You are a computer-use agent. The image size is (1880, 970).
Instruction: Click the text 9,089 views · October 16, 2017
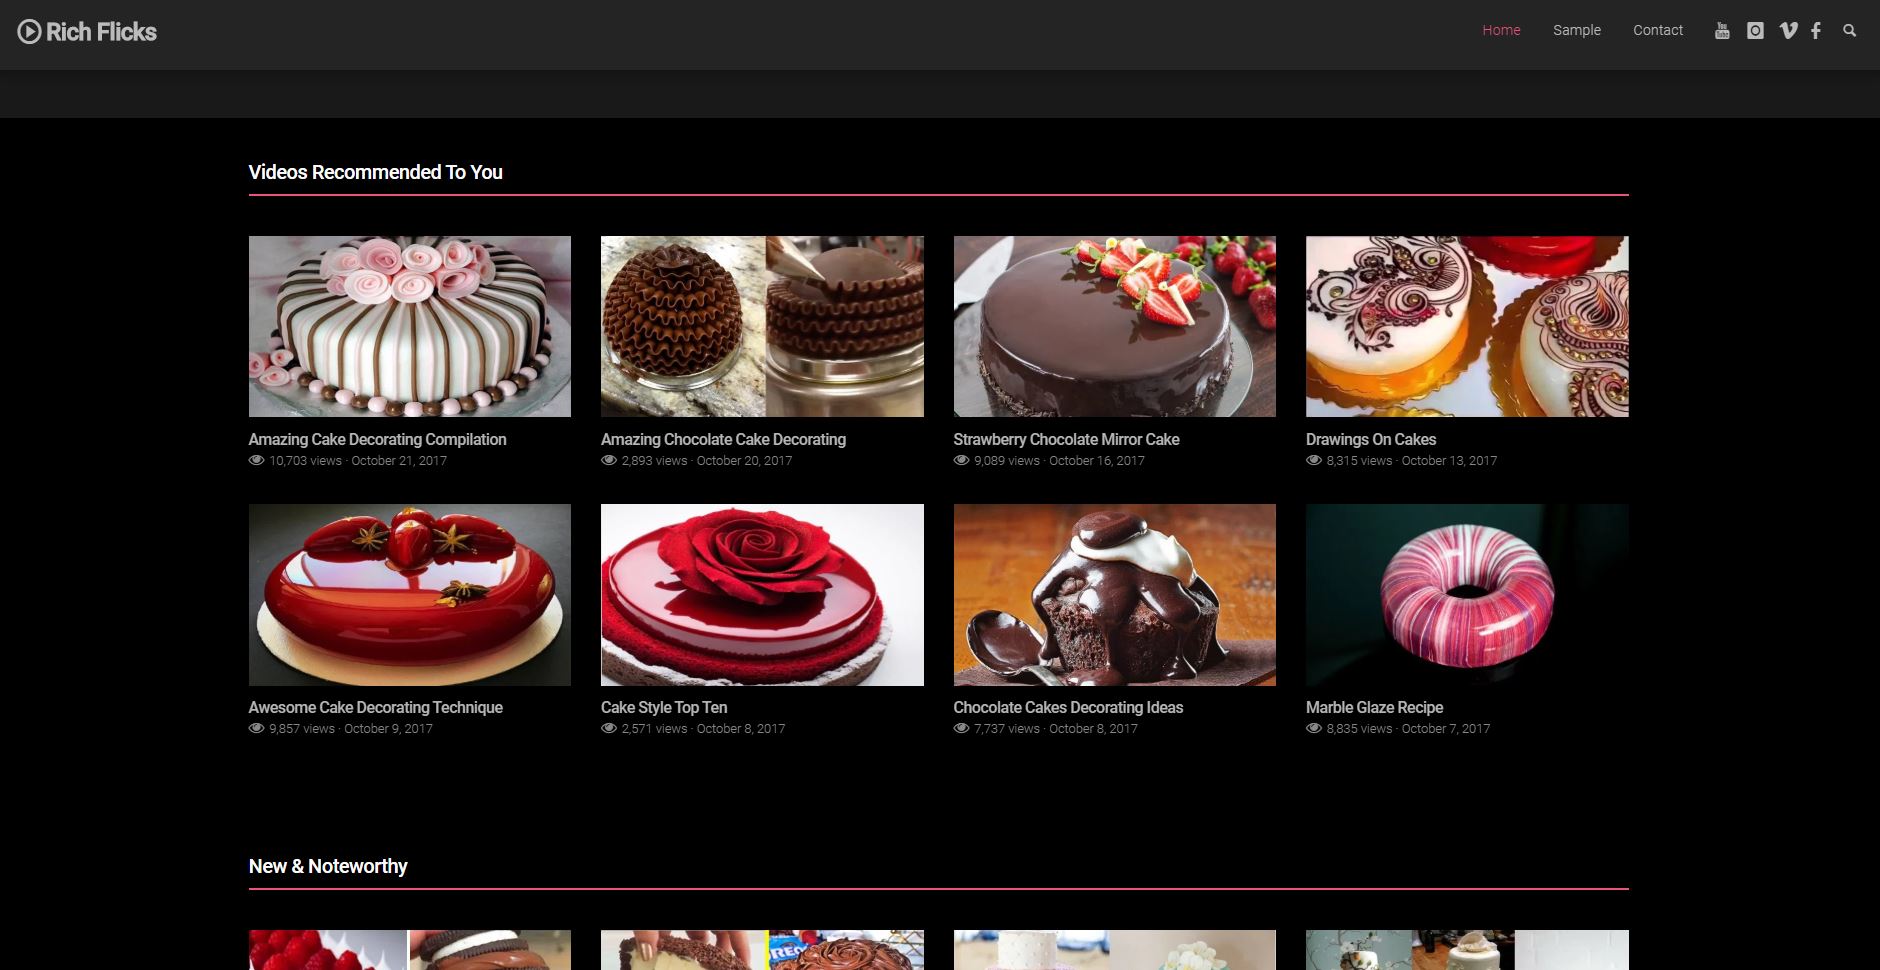pyautogui.click(x=1059, y=461)
